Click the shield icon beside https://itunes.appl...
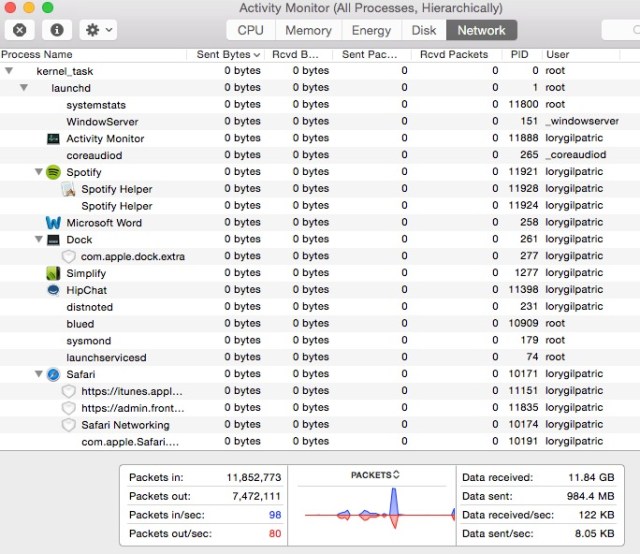 69,391
